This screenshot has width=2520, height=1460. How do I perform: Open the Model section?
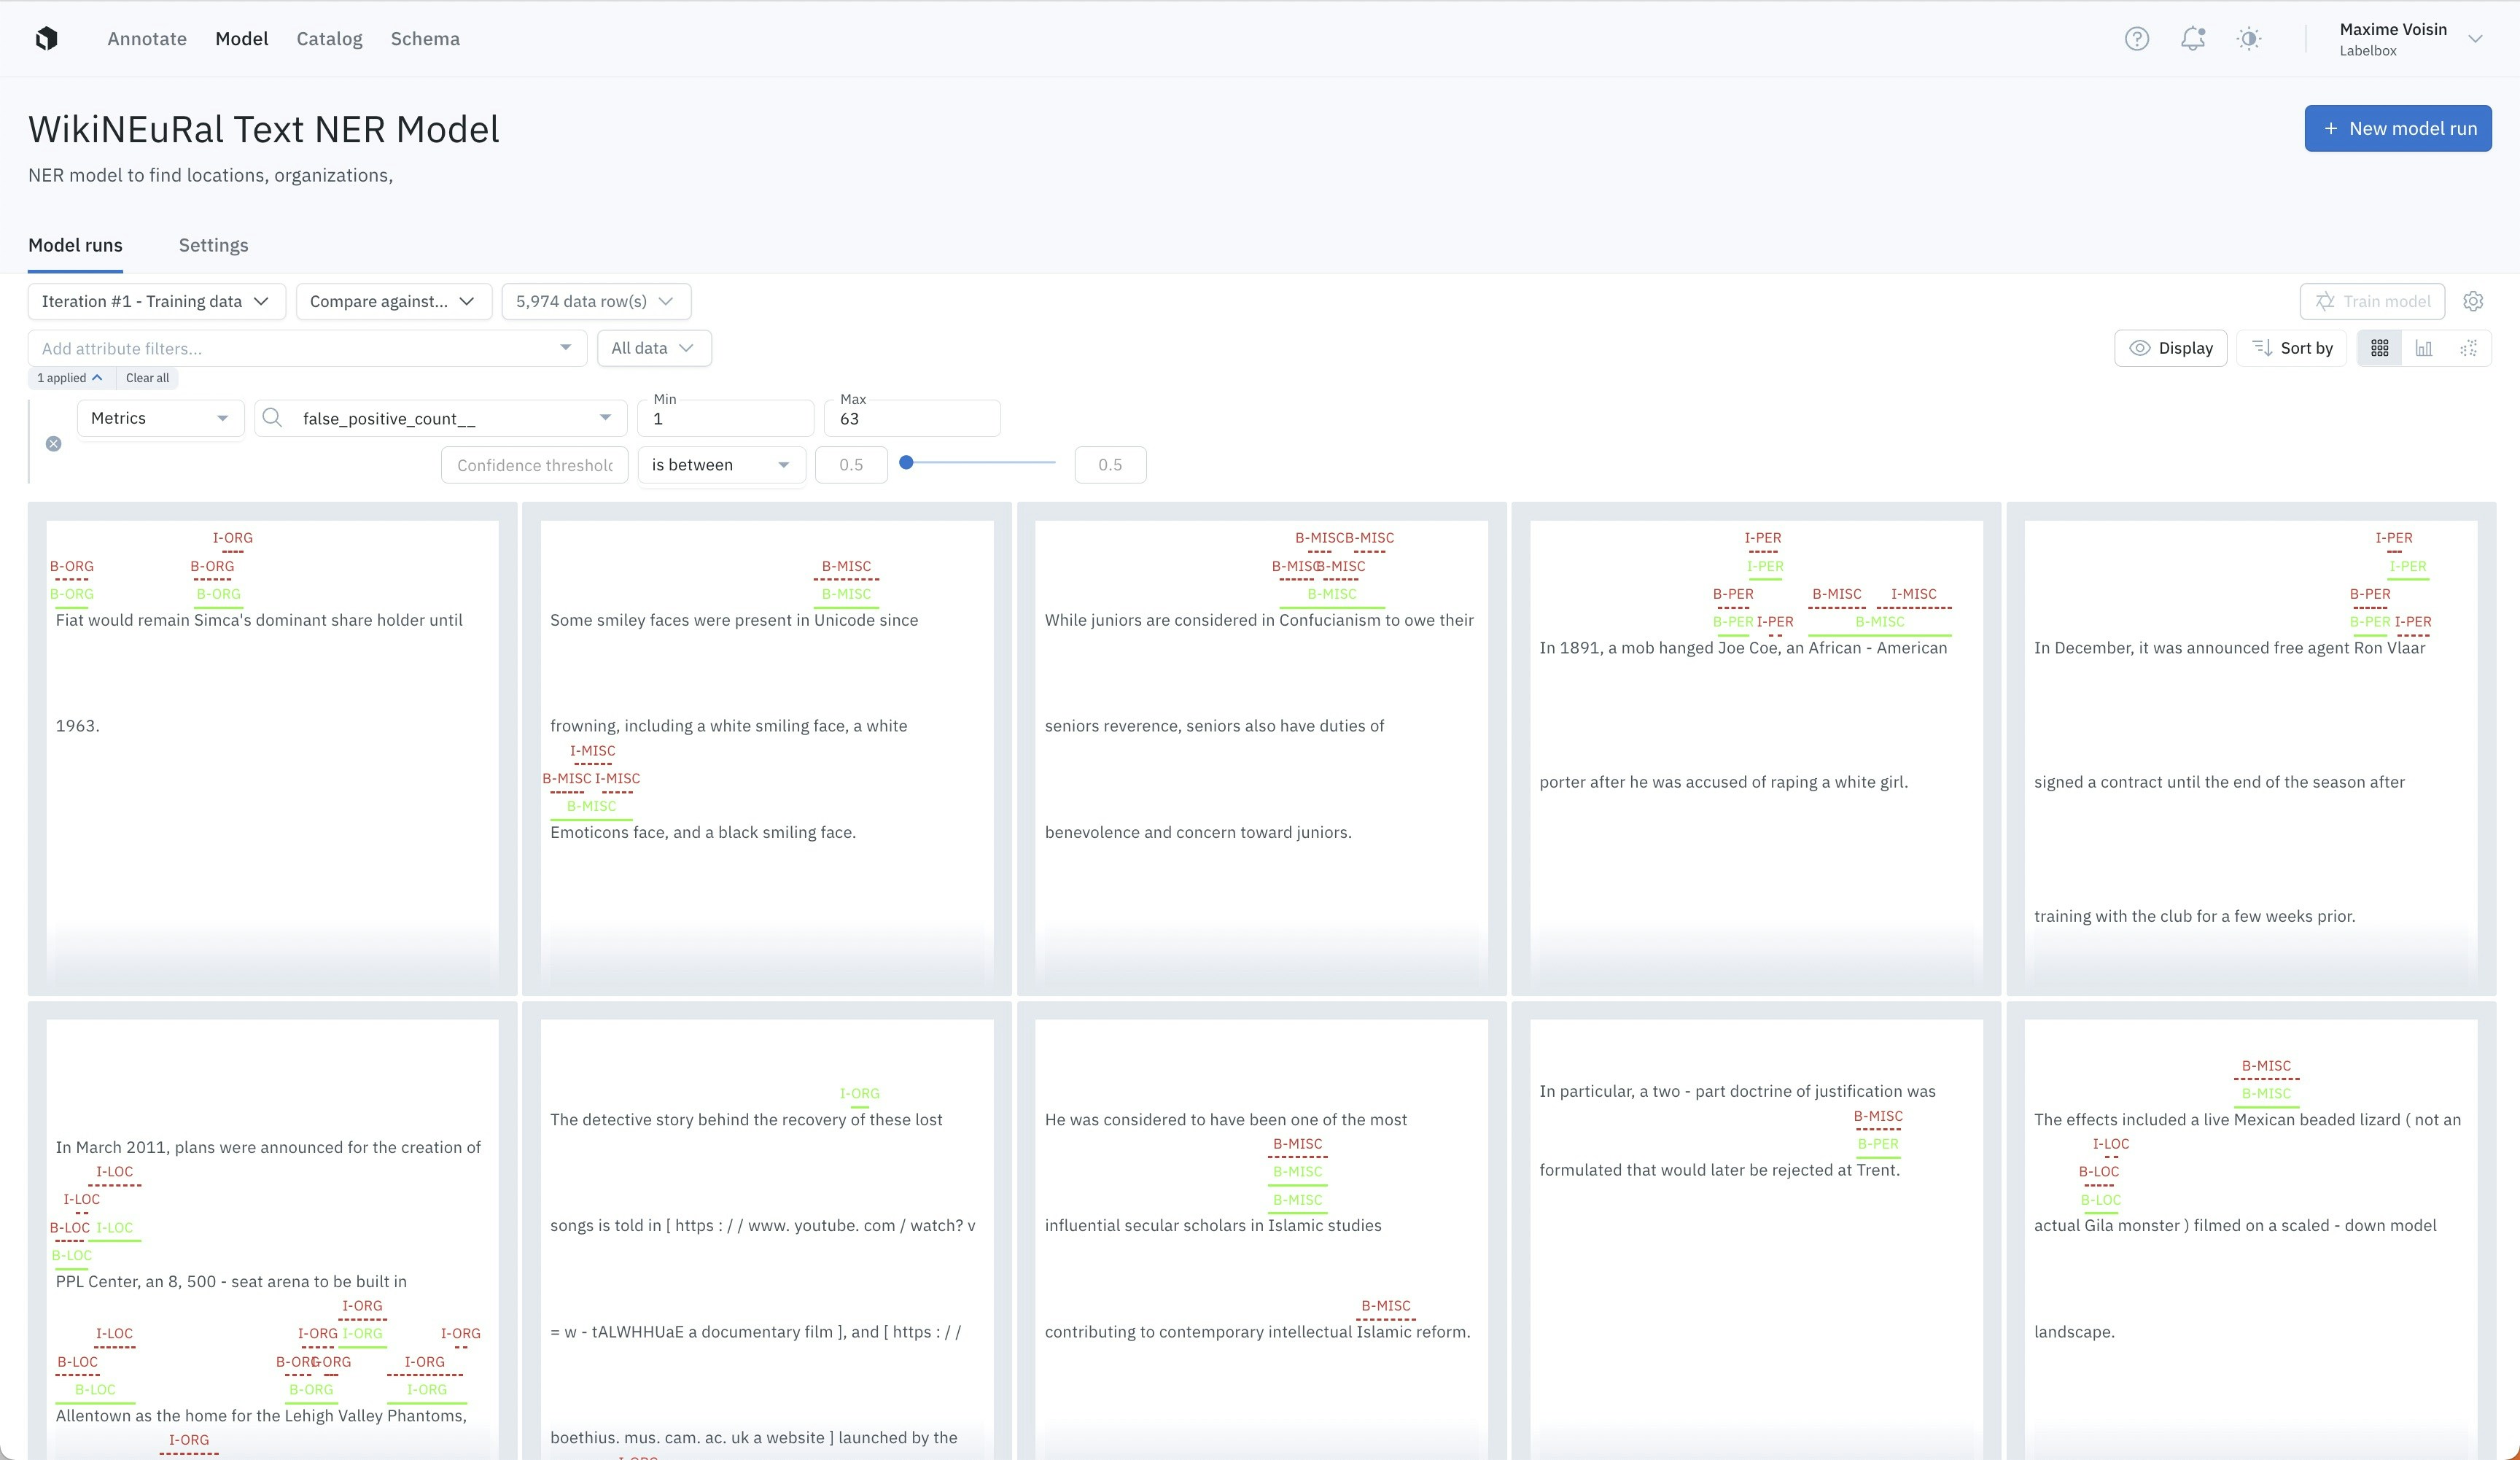click(242, 38)
